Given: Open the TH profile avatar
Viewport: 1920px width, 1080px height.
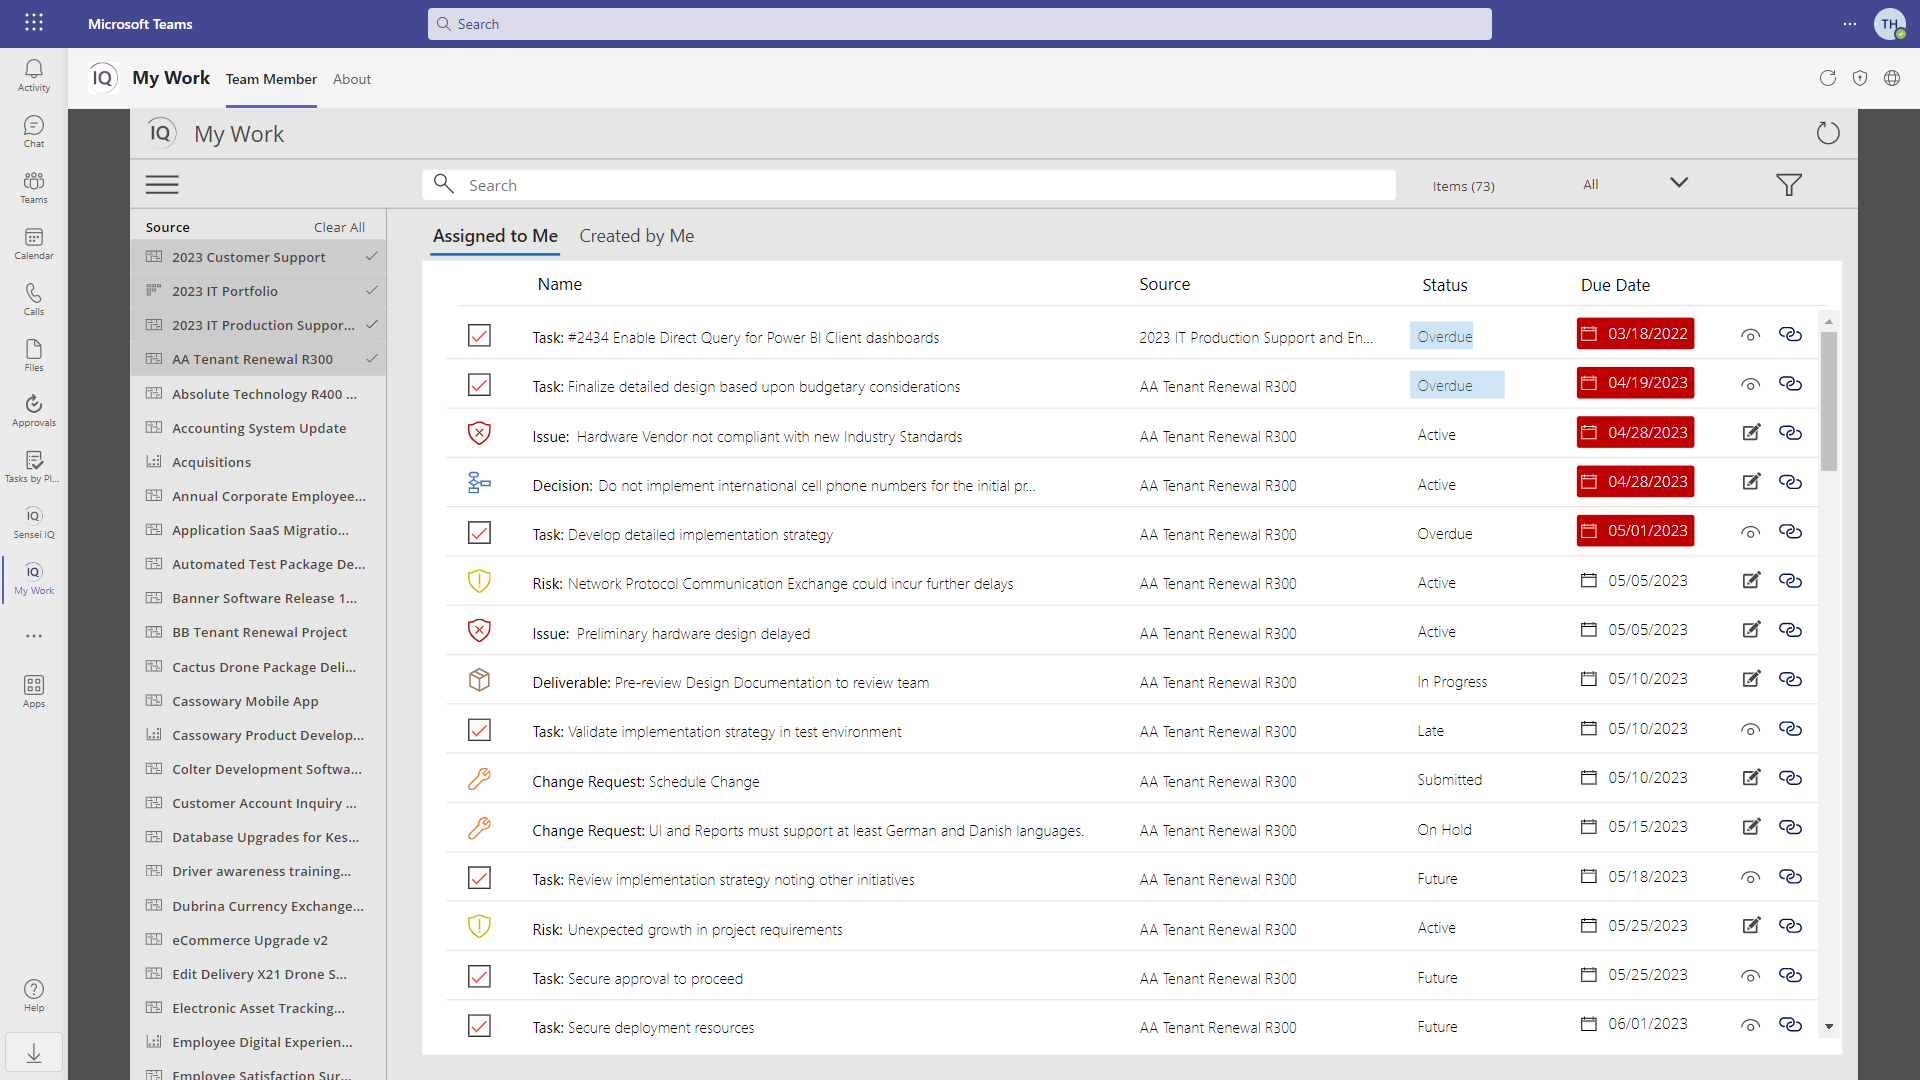Looking at the screenshot, I should click(x=1889, y=24).
